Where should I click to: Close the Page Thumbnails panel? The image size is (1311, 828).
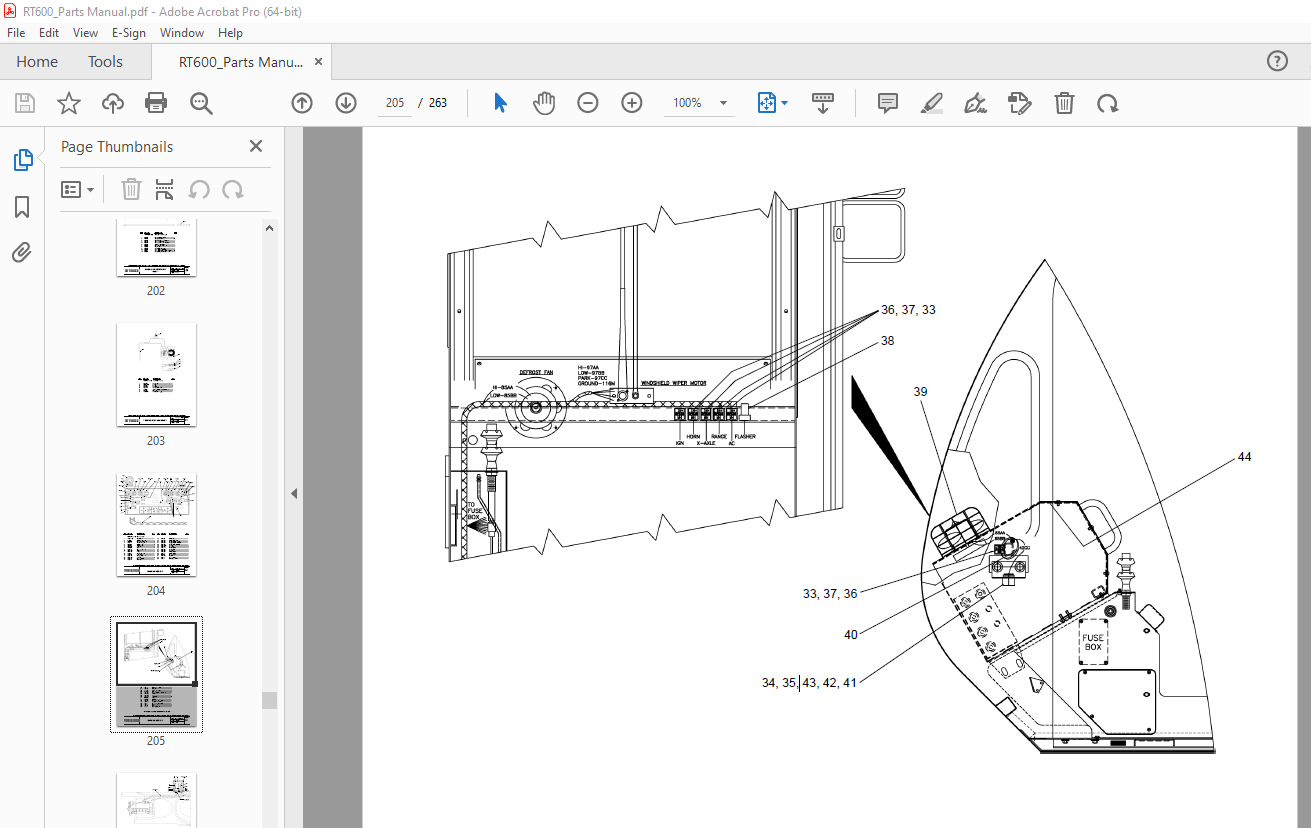(x=256, y=146)
